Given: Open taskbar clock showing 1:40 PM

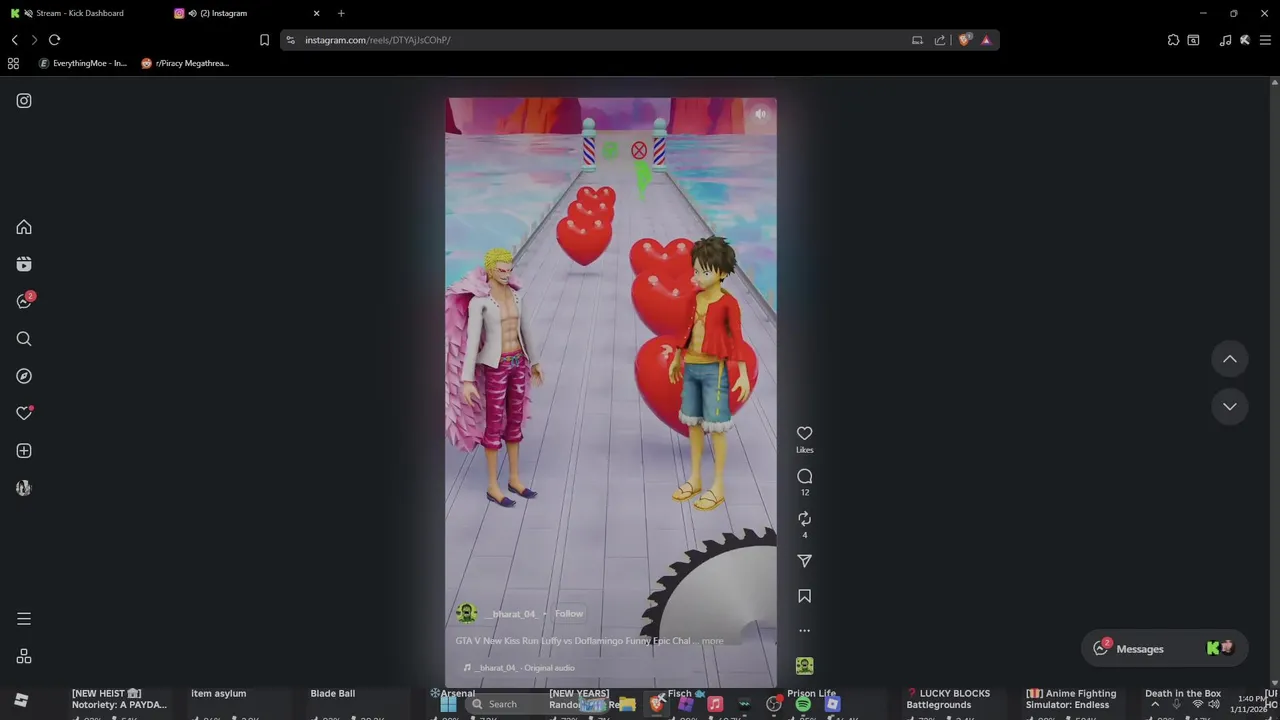Looking at the screenshot, I should pos(1252,704).
